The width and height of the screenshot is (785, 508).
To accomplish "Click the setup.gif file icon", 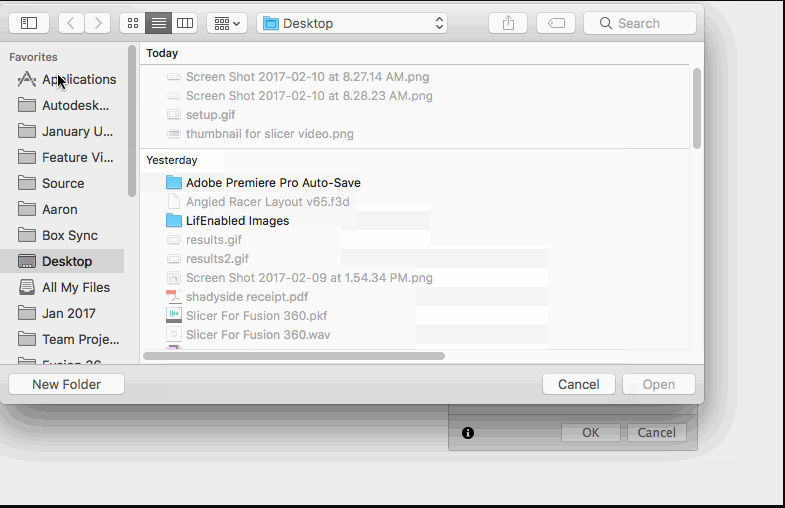I will (174, 115).
